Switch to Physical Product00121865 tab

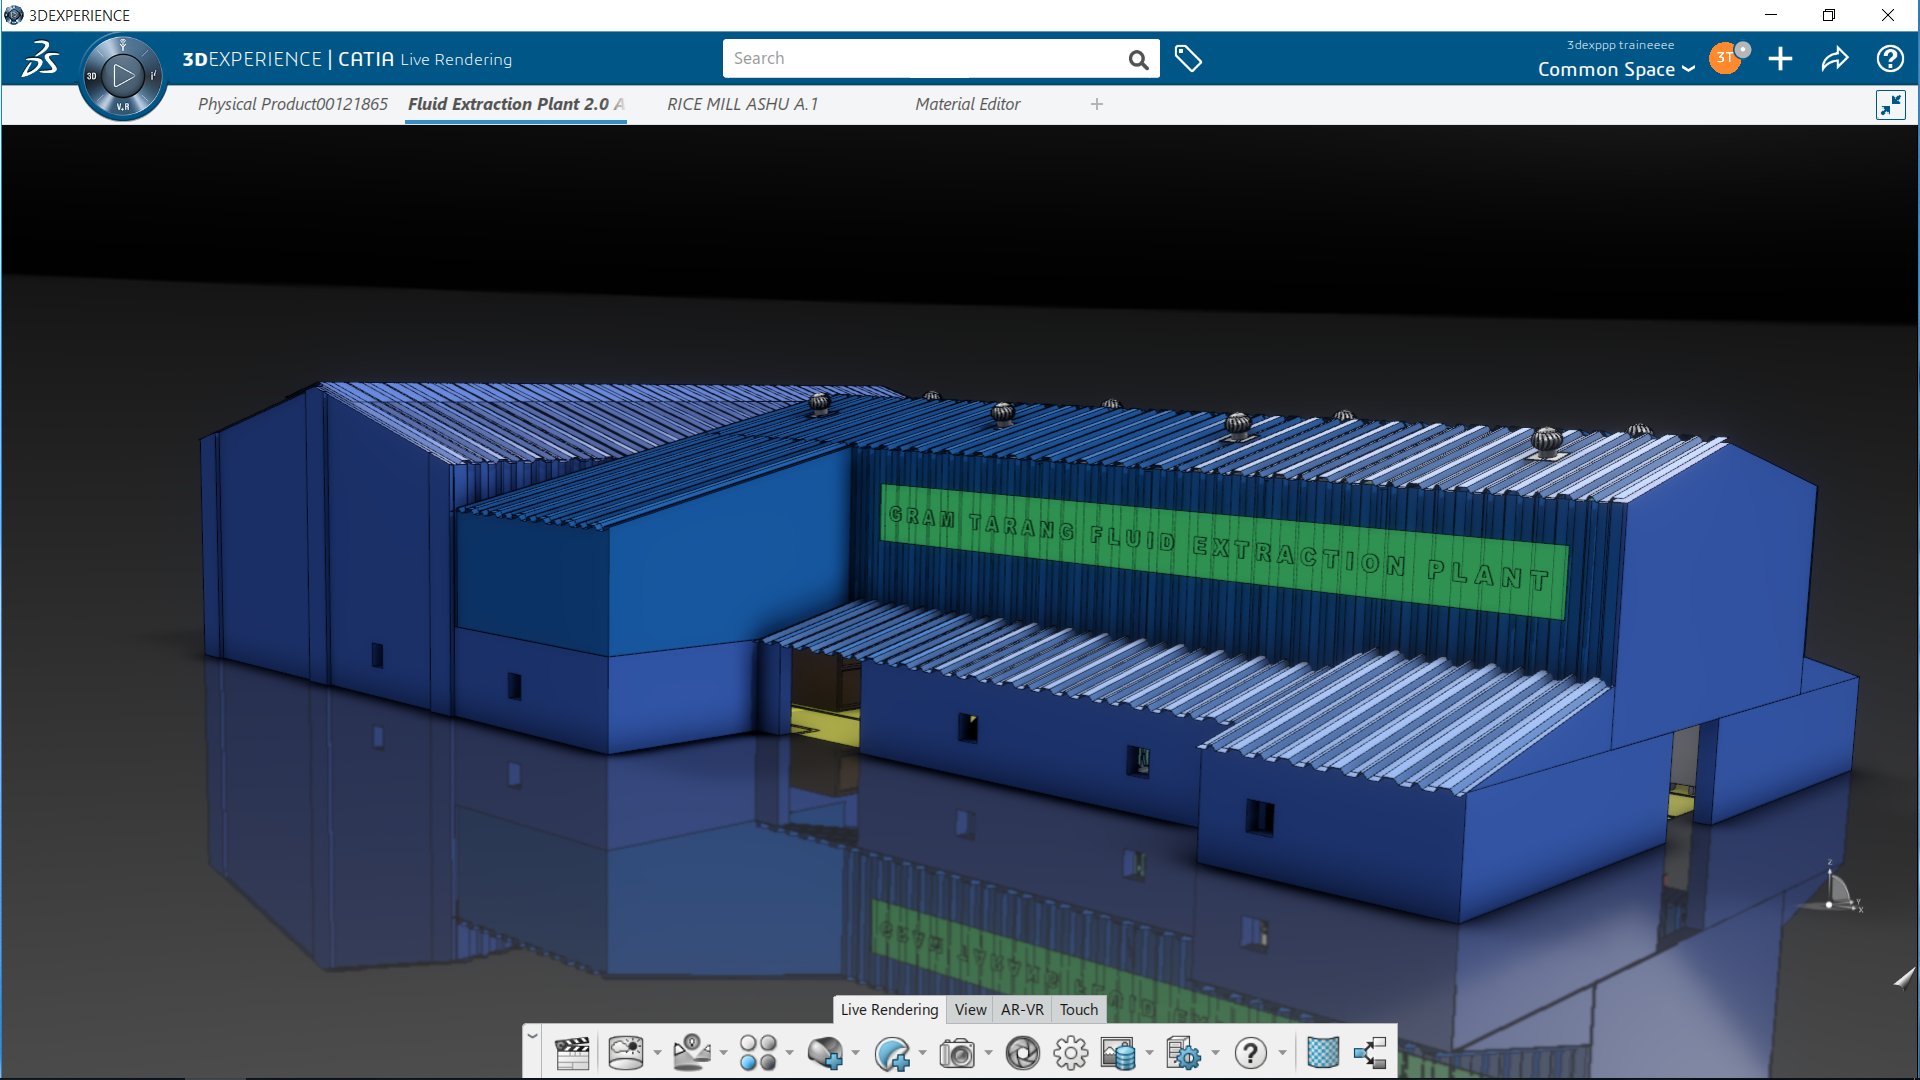tap(293, 104)
